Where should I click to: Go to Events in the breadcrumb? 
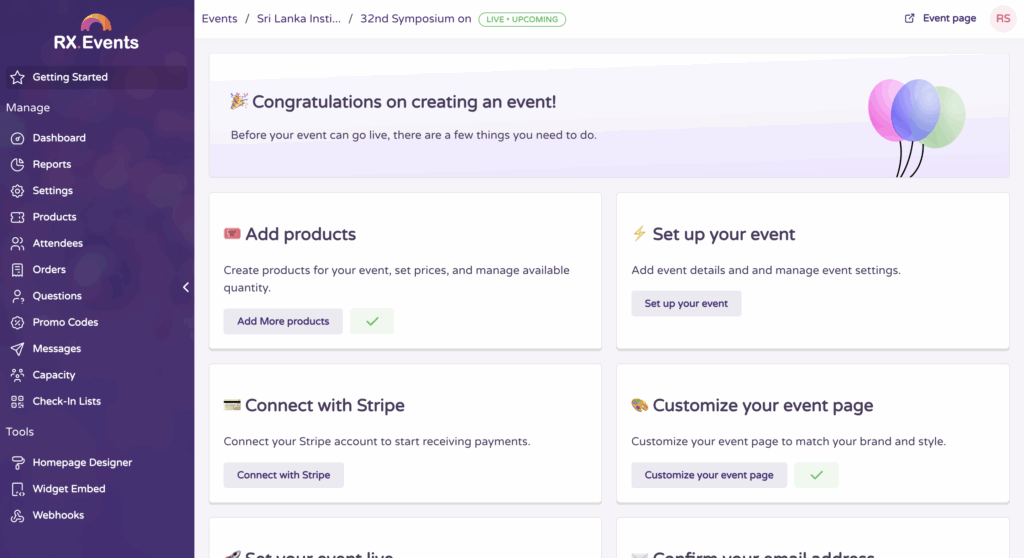click(x=219, y=19)
